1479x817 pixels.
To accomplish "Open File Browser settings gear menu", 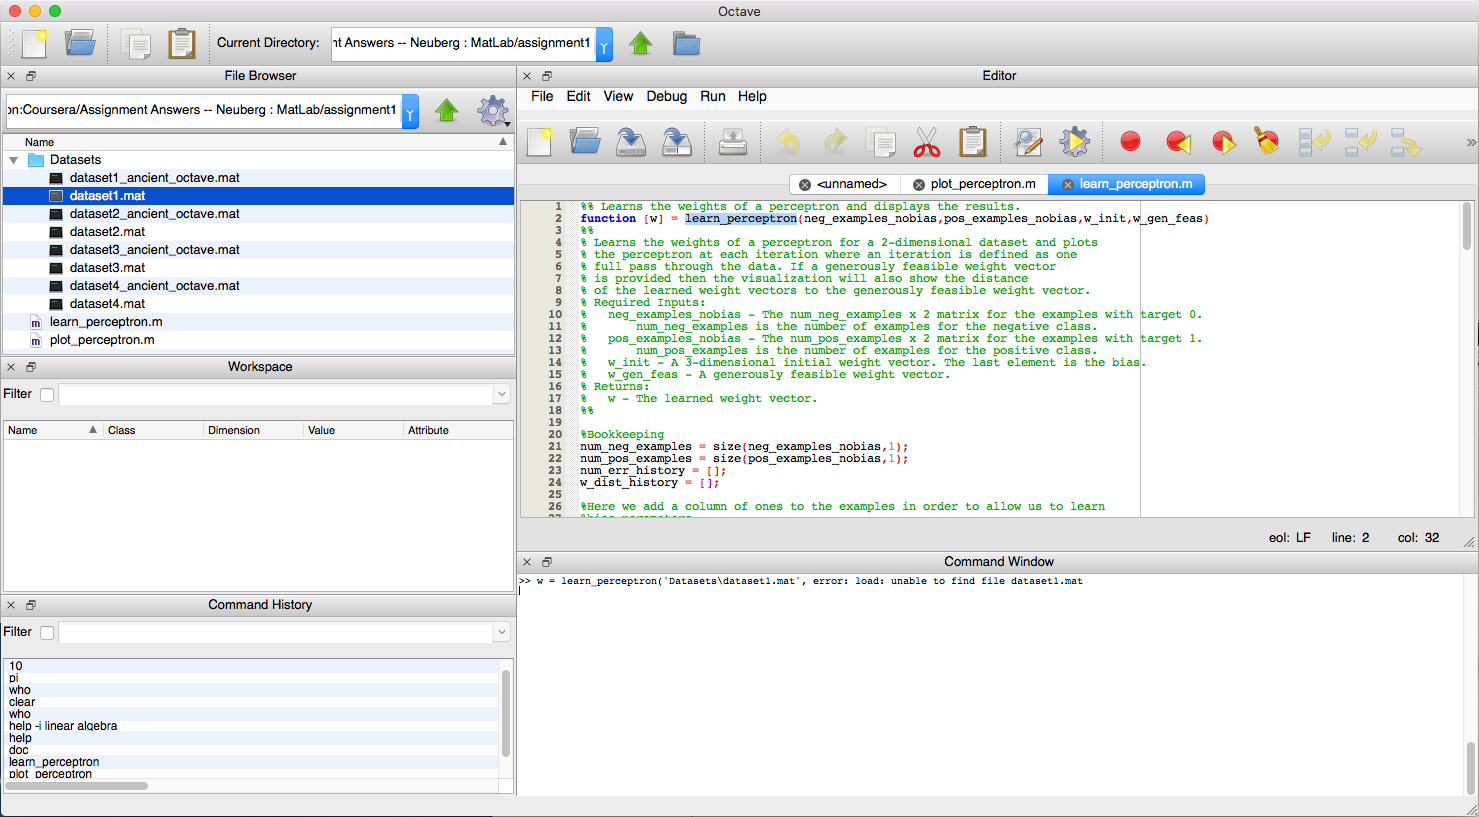I will click(x=493, y=110).
